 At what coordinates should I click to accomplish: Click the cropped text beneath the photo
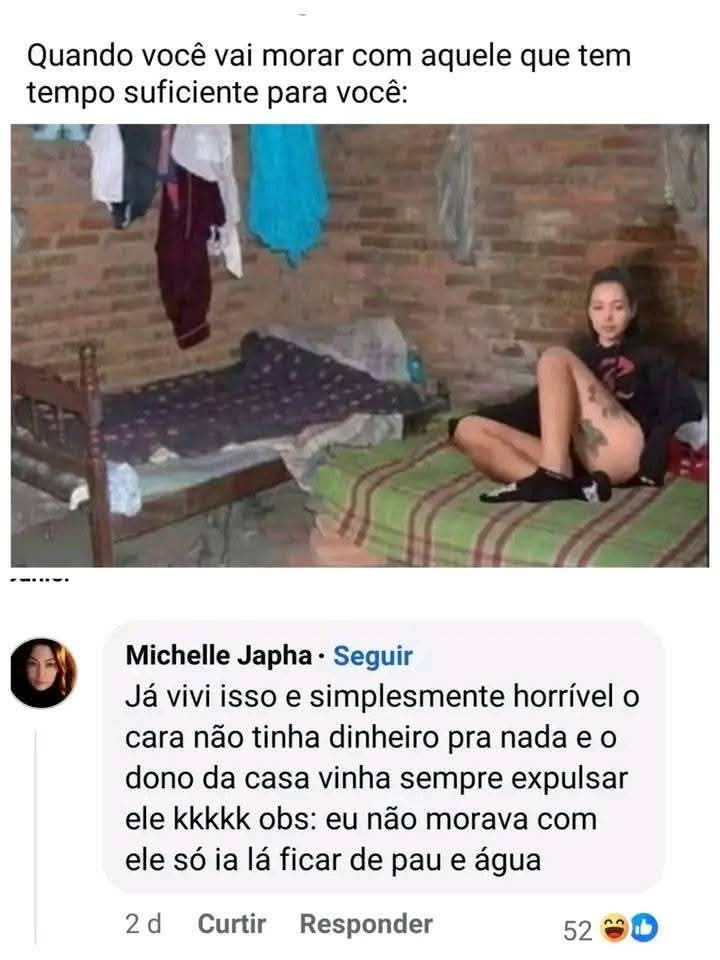pos(40,576)
